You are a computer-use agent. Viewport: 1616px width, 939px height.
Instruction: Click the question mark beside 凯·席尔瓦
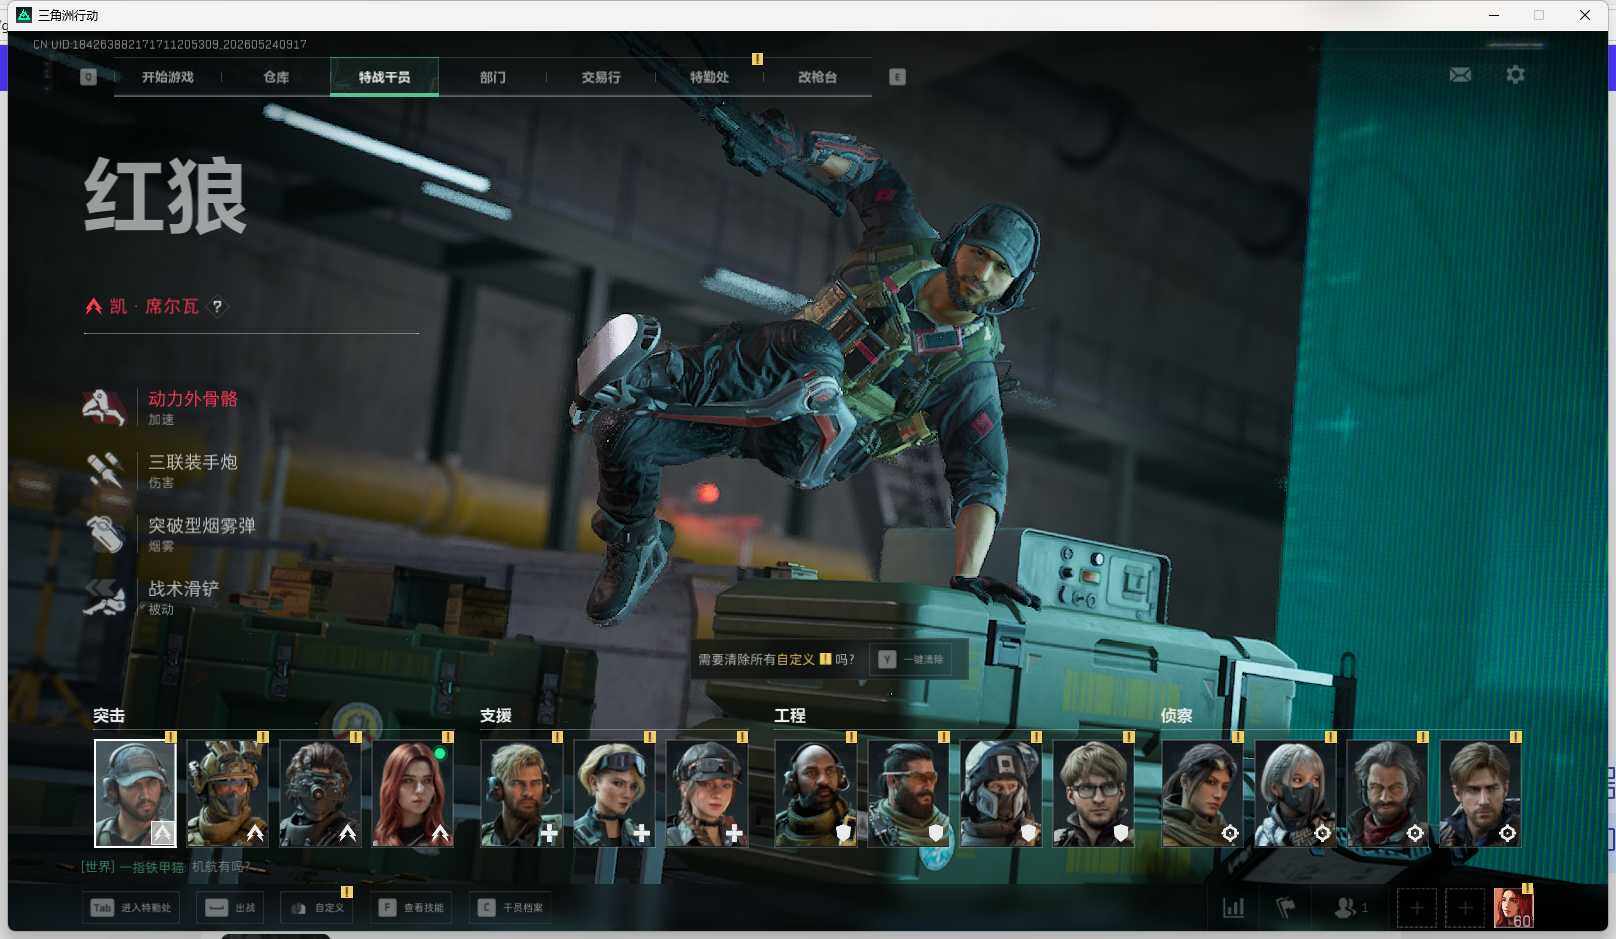217,307
